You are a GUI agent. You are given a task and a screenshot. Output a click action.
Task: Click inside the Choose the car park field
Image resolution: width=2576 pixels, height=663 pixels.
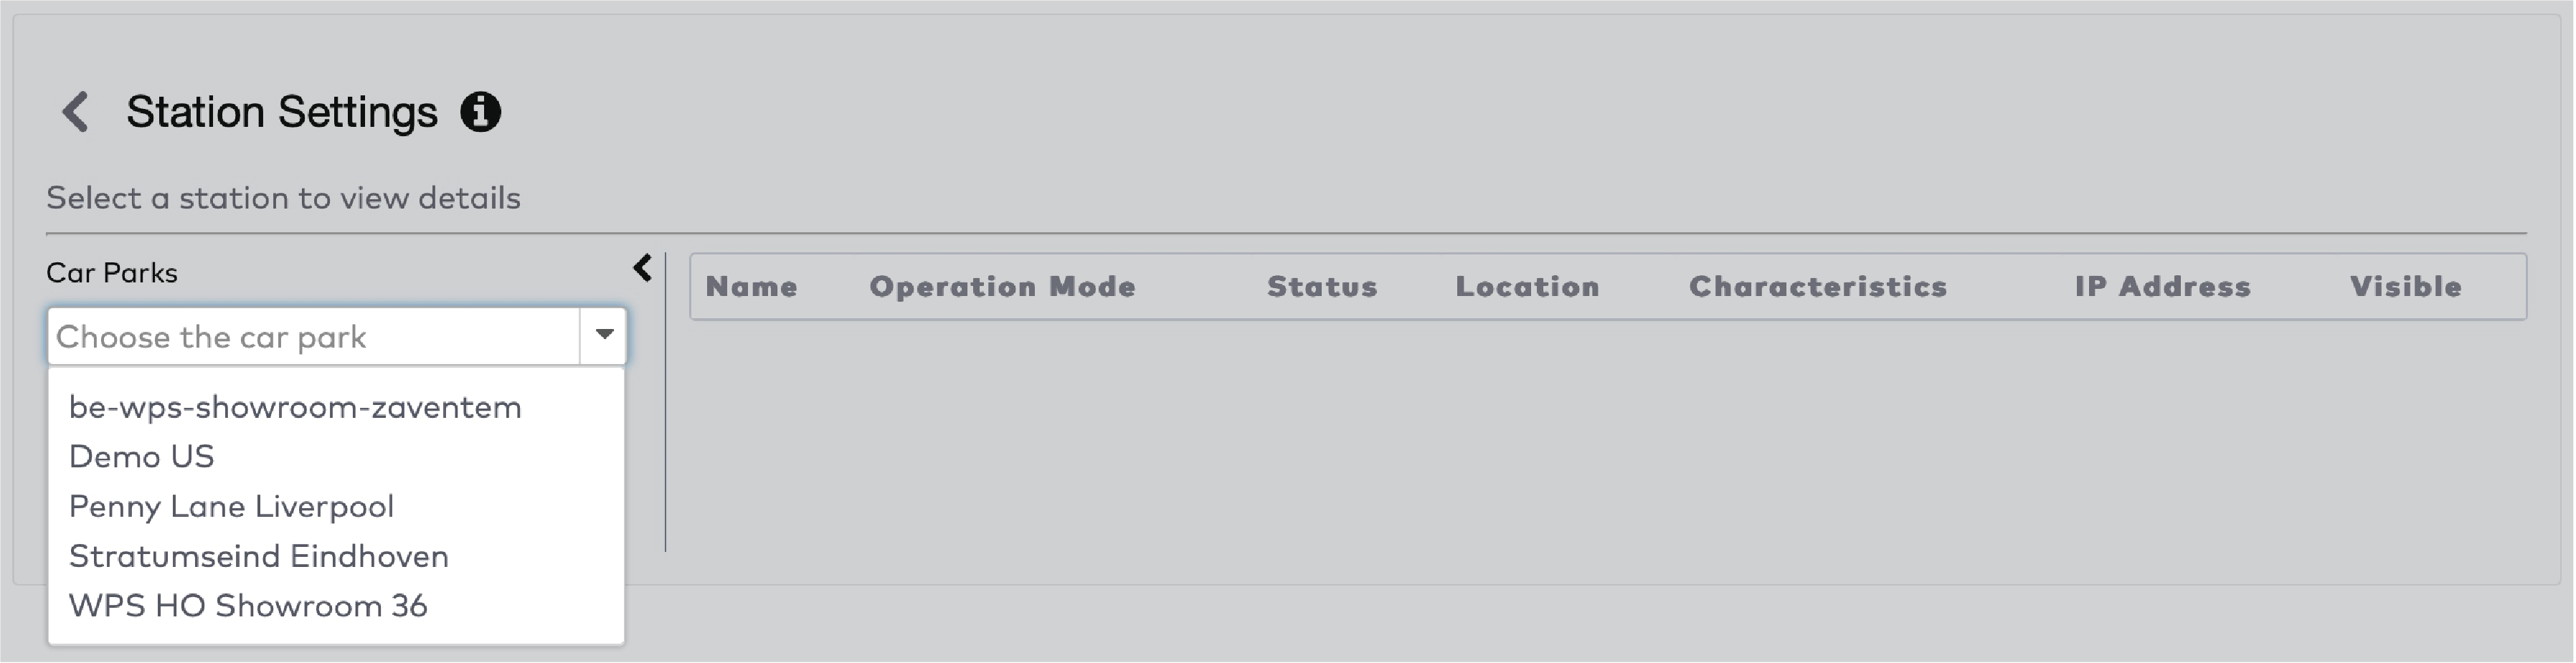point(300,337)
